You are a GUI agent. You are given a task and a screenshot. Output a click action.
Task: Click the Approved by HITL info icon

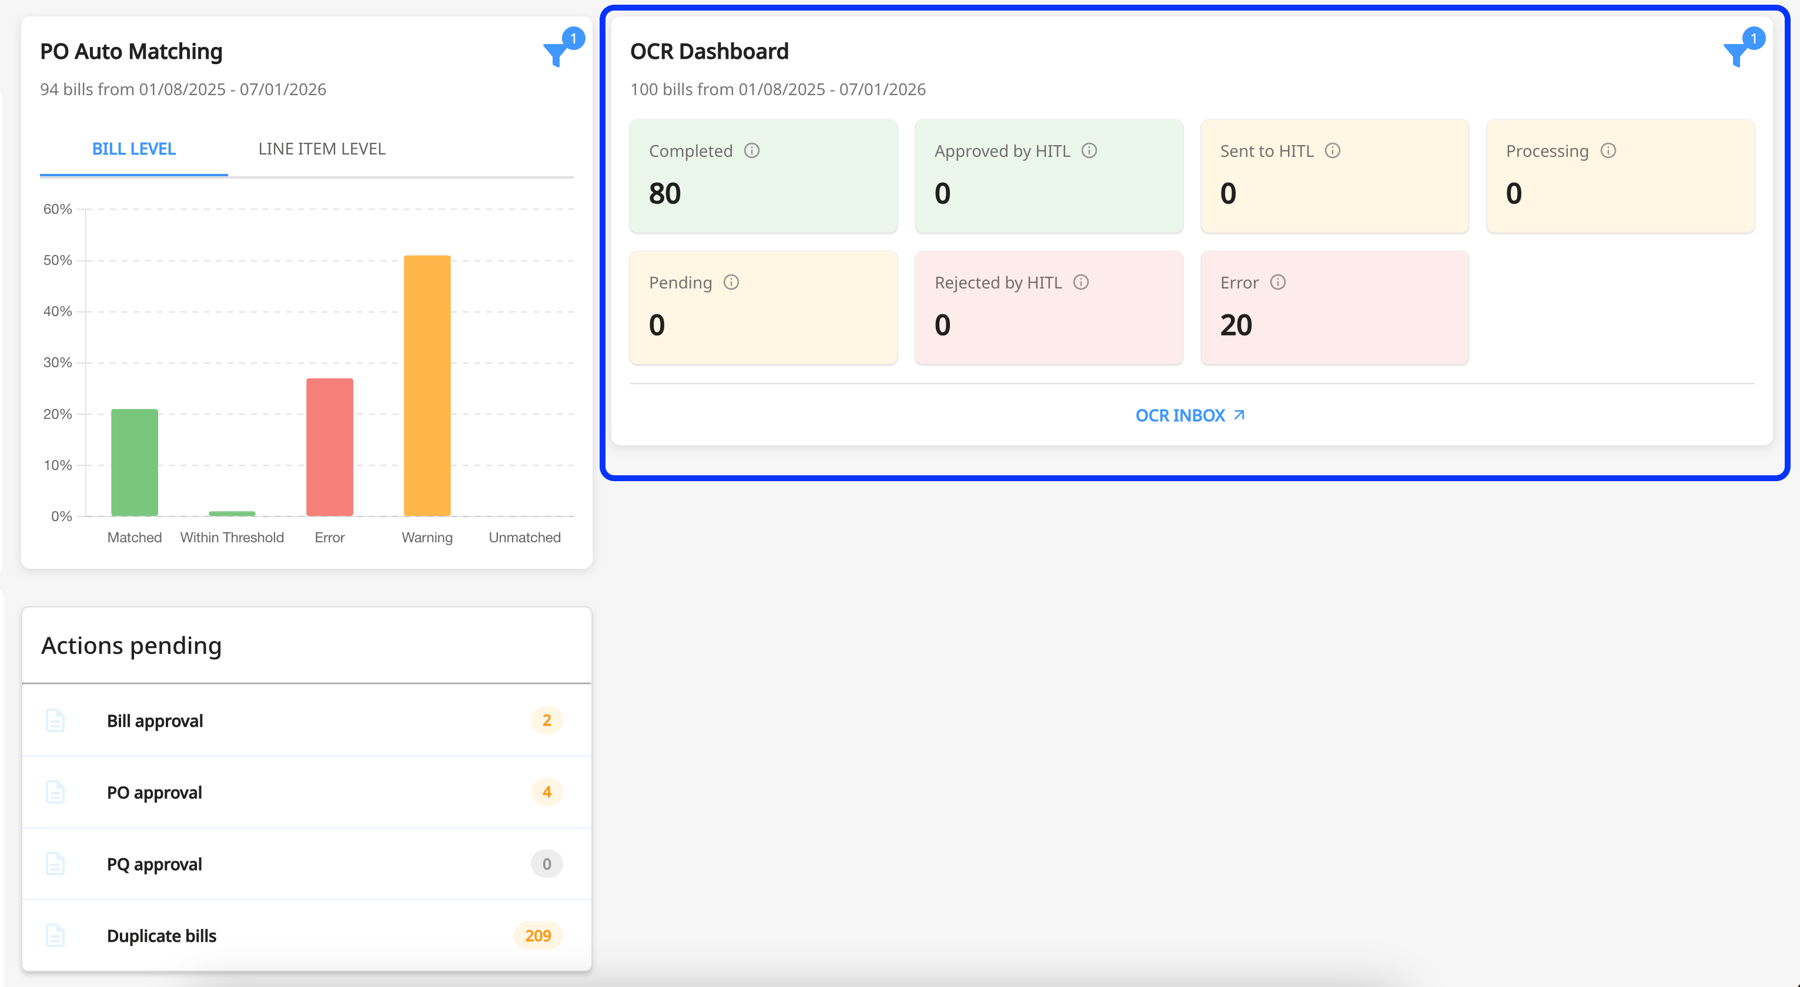coord(1090,151)
